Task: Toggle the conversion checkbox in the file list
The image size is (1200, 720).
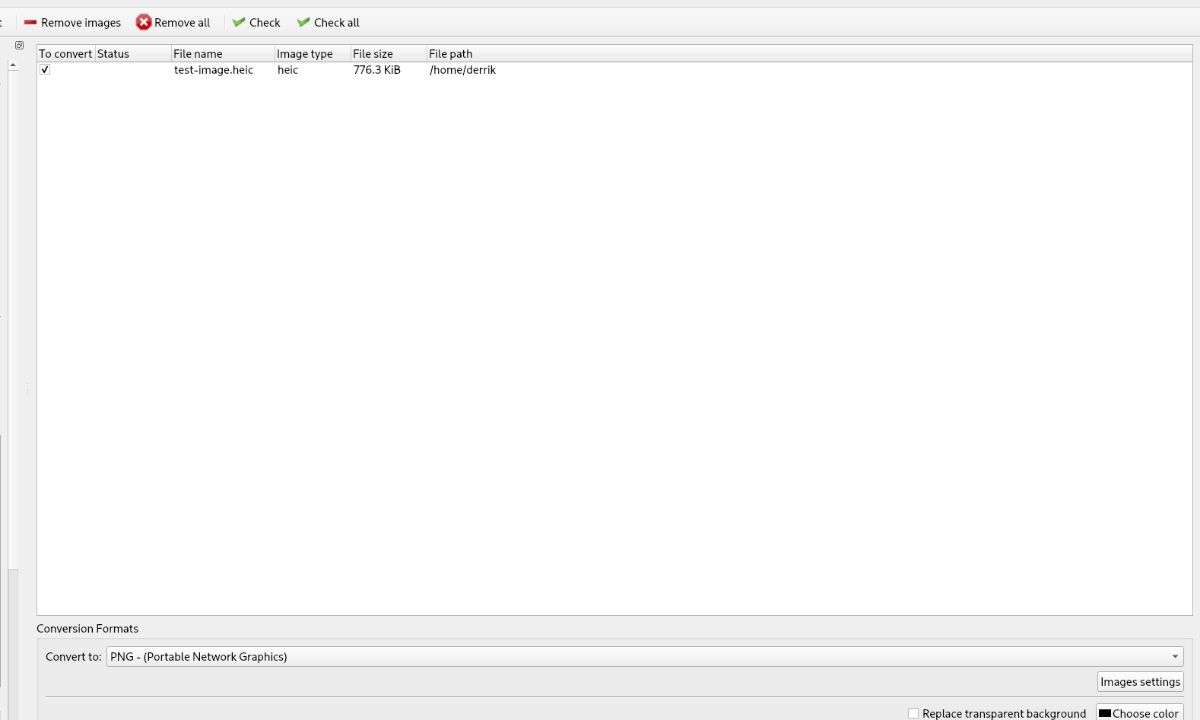Action: coord(44,70)
